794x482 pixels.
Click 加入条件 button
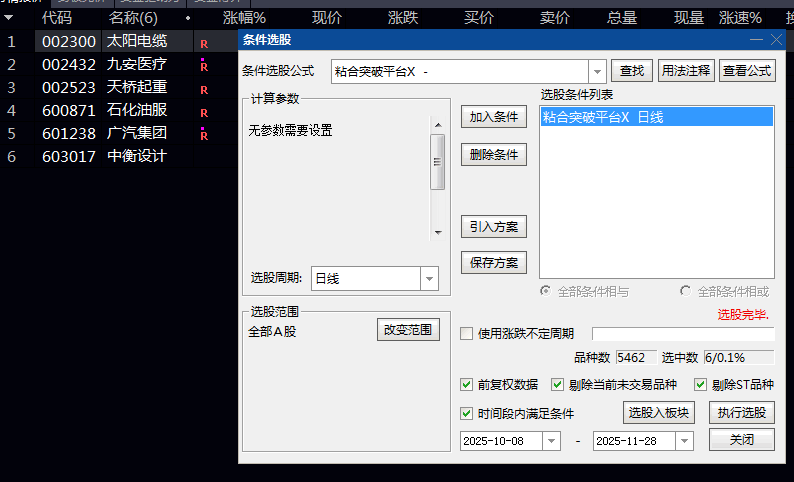494,117
